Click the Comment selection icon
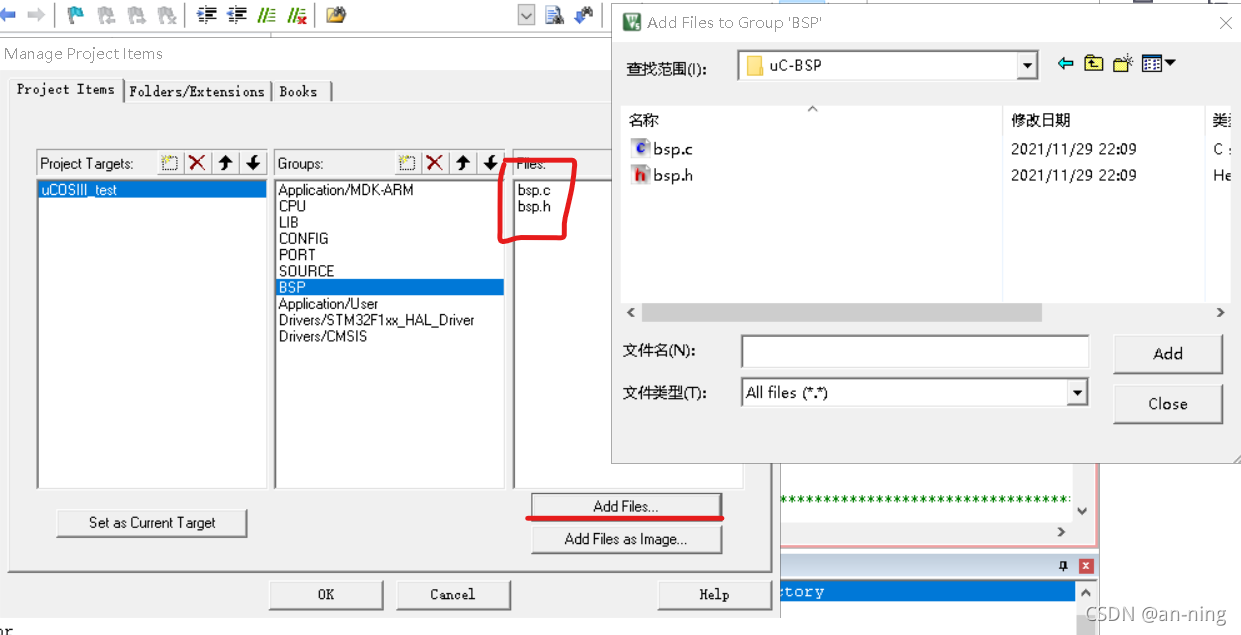The image size is (1241, 635). click(267, 15)
